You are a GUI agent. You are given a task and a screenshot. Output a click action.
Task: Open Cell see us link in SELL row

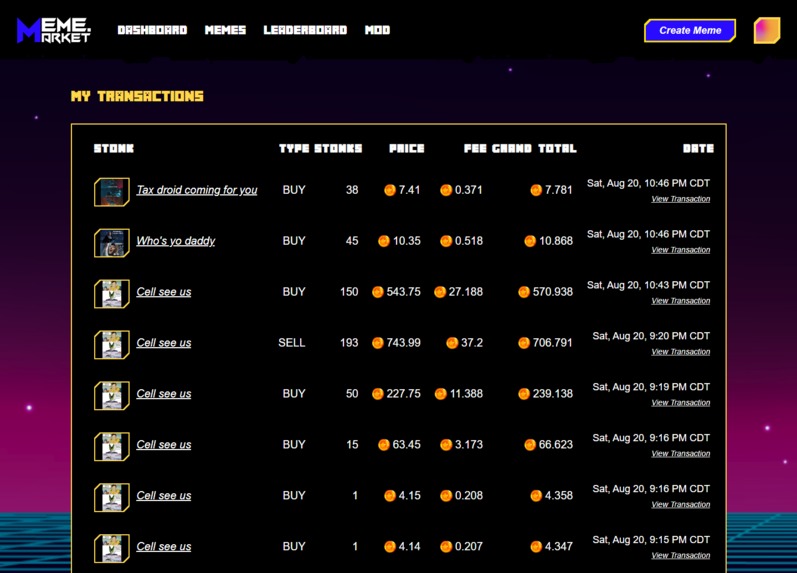coord(164,343)
